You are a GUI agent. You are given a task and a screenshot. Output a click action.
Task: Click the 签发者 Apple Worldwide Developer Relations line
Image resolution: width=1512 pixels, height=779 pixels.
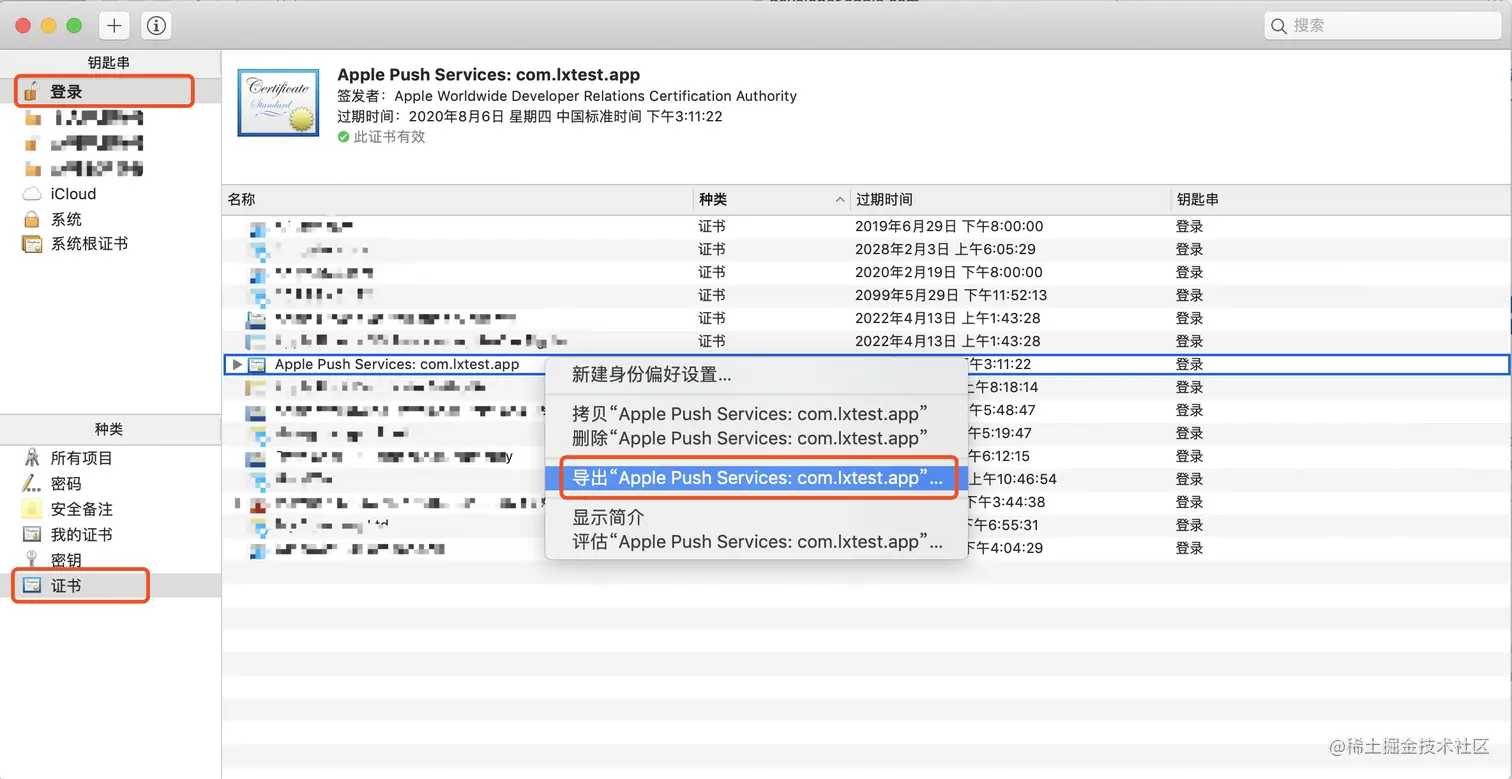(567, 96)
